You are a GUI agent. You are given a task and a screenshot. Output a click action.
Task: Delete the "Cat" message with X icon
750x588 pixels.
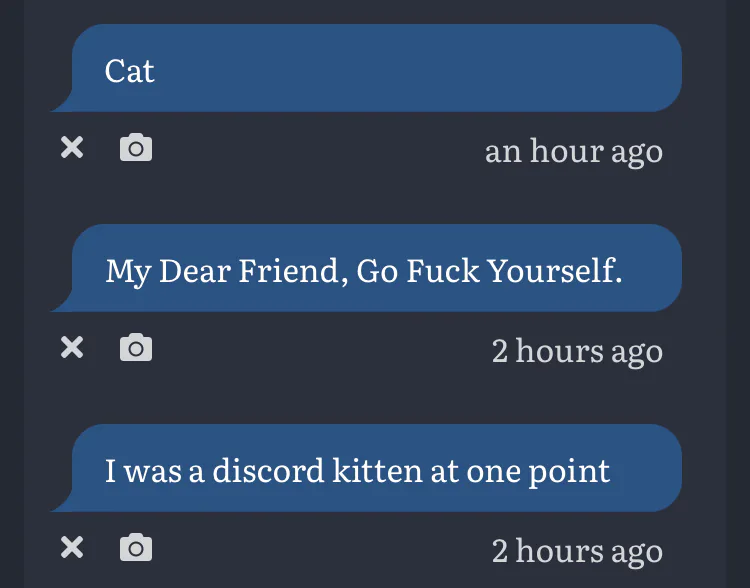72,149
